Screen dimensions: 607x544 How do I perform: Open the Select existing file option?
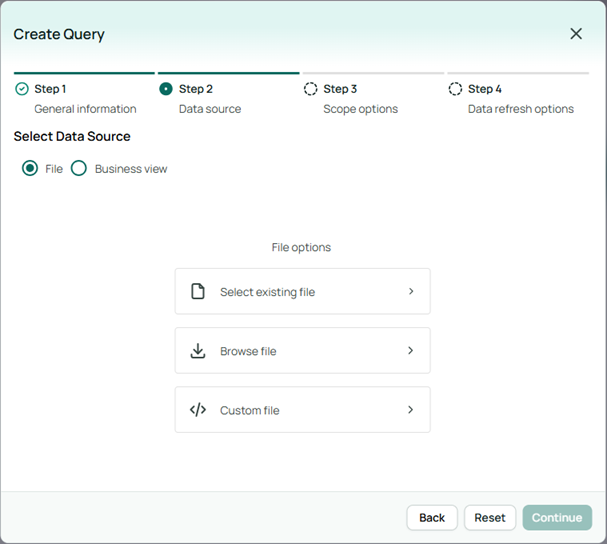click(303, 291)
